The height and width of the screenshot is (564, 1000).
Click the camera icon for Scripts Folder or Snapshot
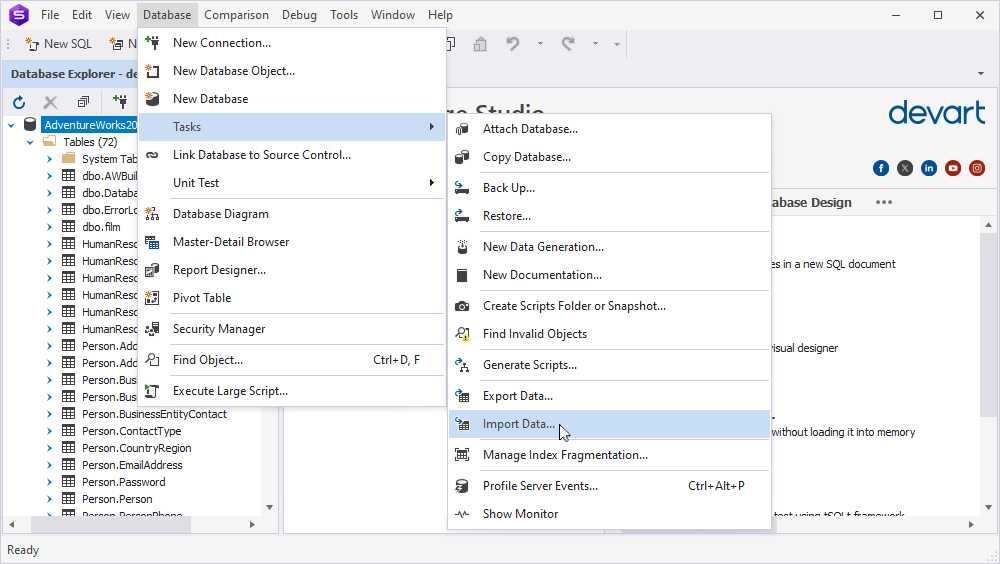tap(462, 306)
